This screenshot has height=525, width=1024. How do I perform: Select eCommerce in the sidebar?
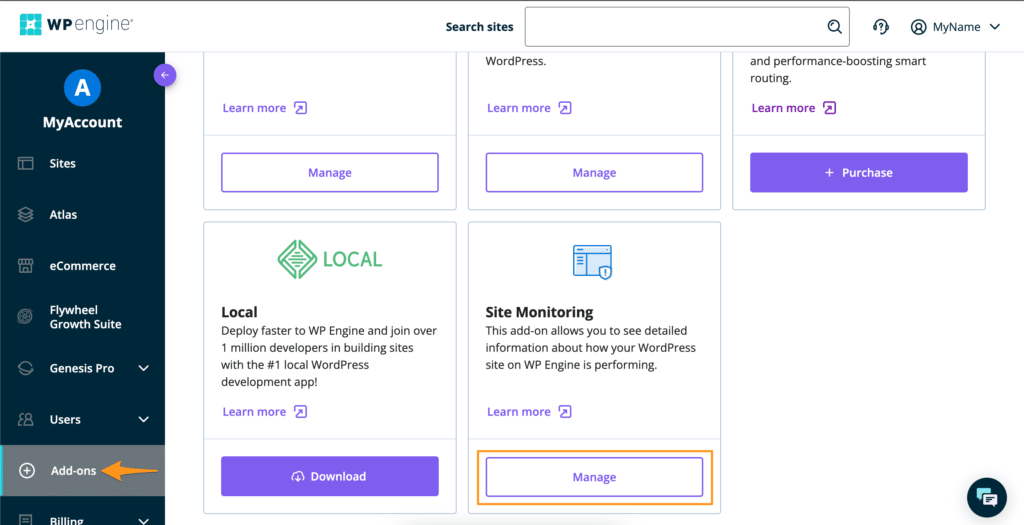pos(82,266)
